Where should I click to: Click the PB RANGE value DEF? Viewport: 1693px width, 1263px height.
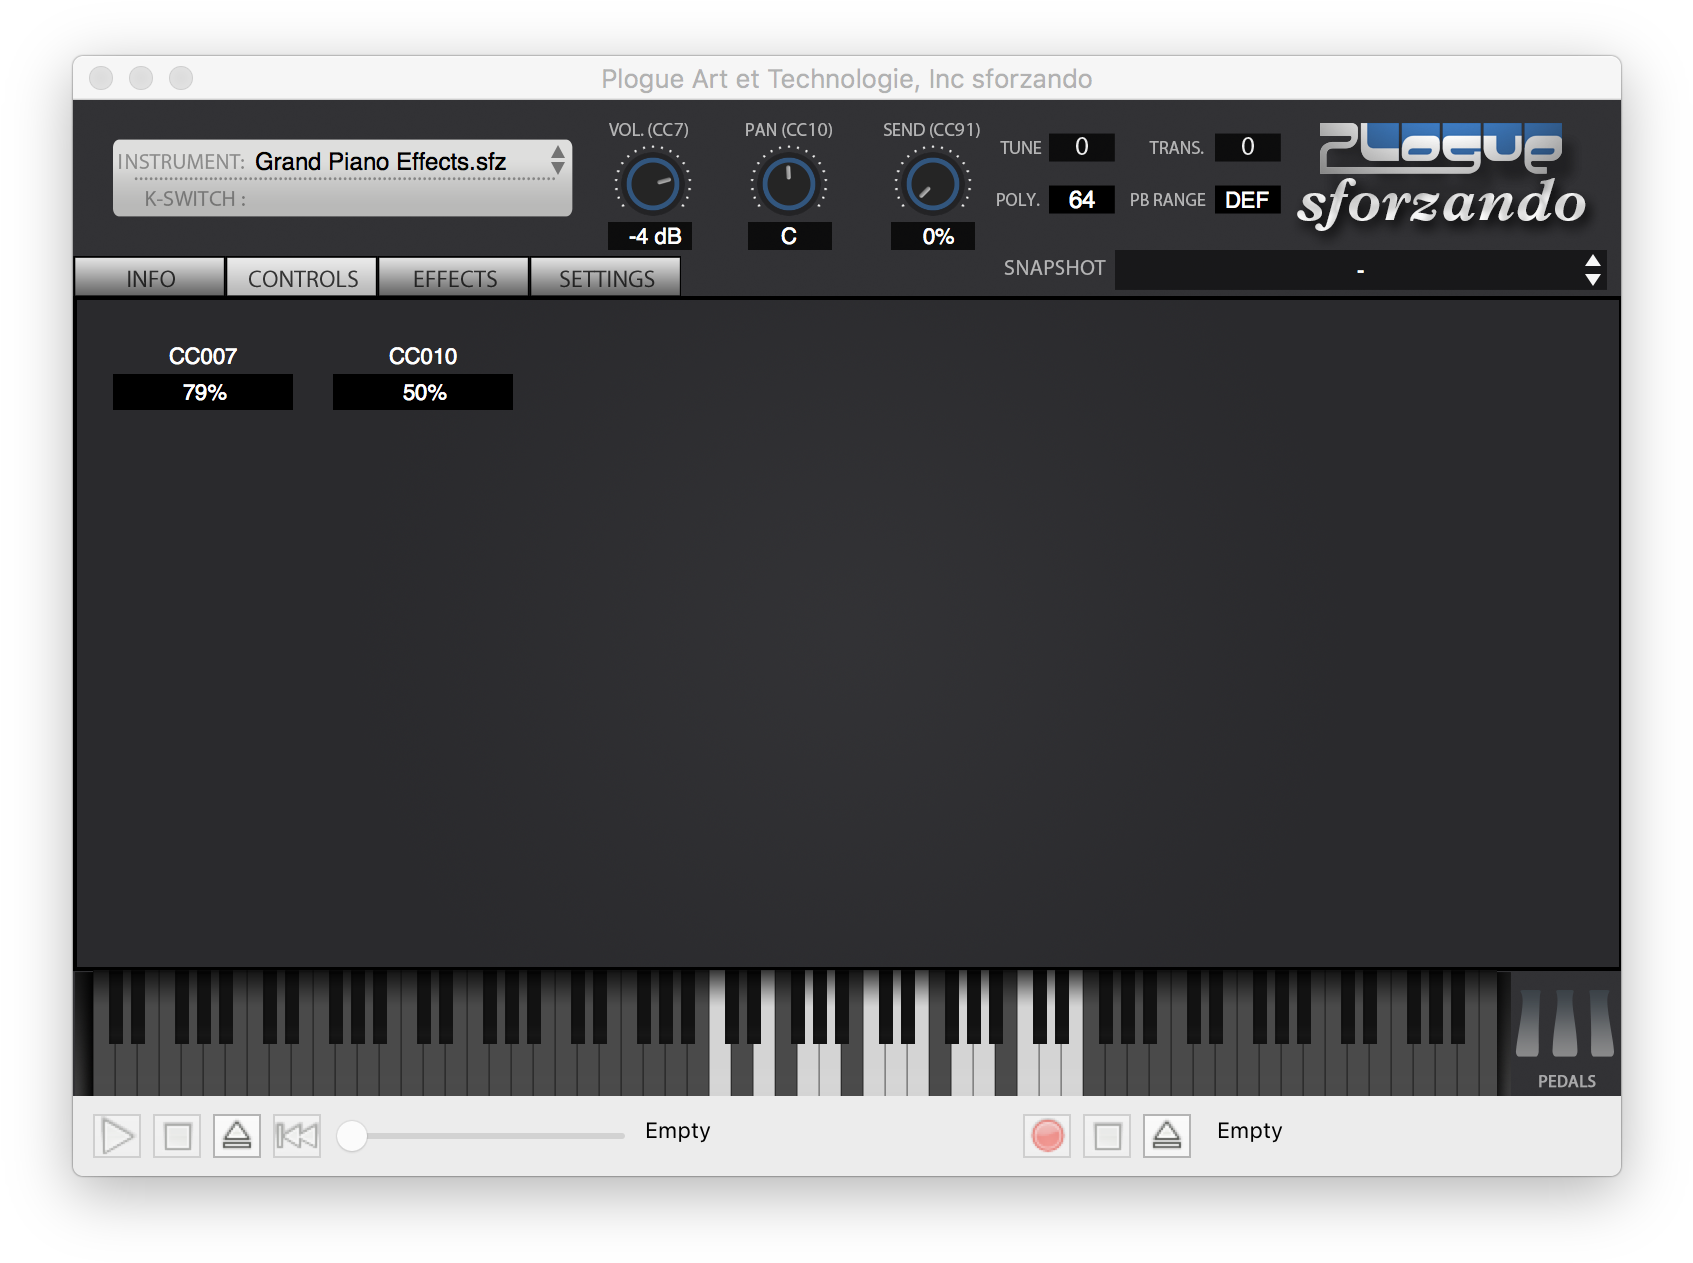click(x=1247, y=200)
